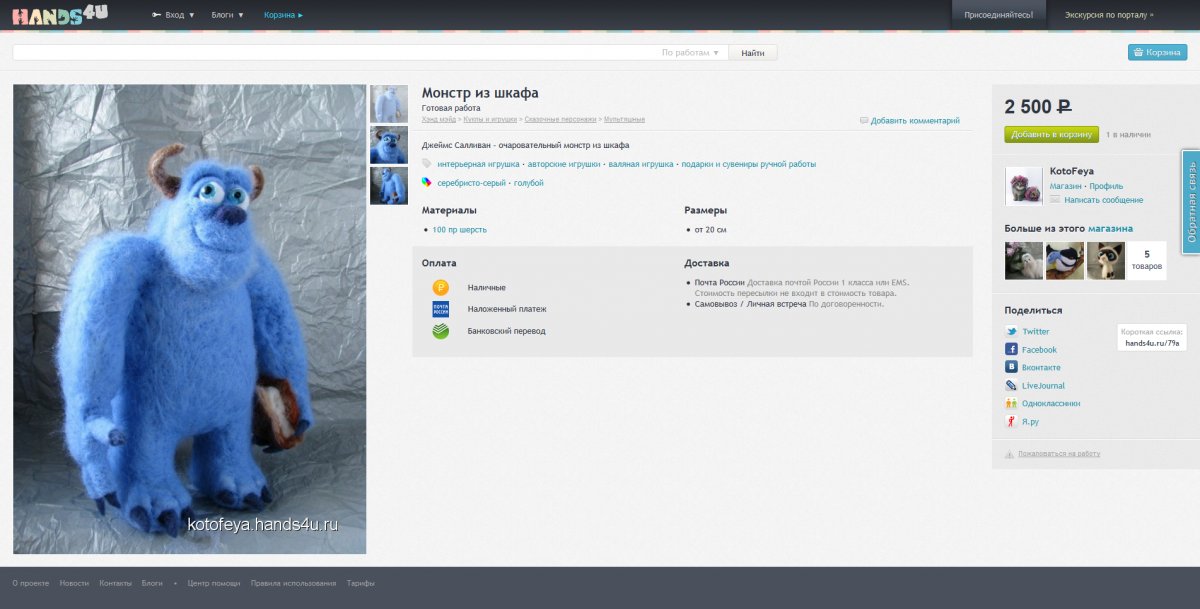Open the main monster product photo

(189, 319)
